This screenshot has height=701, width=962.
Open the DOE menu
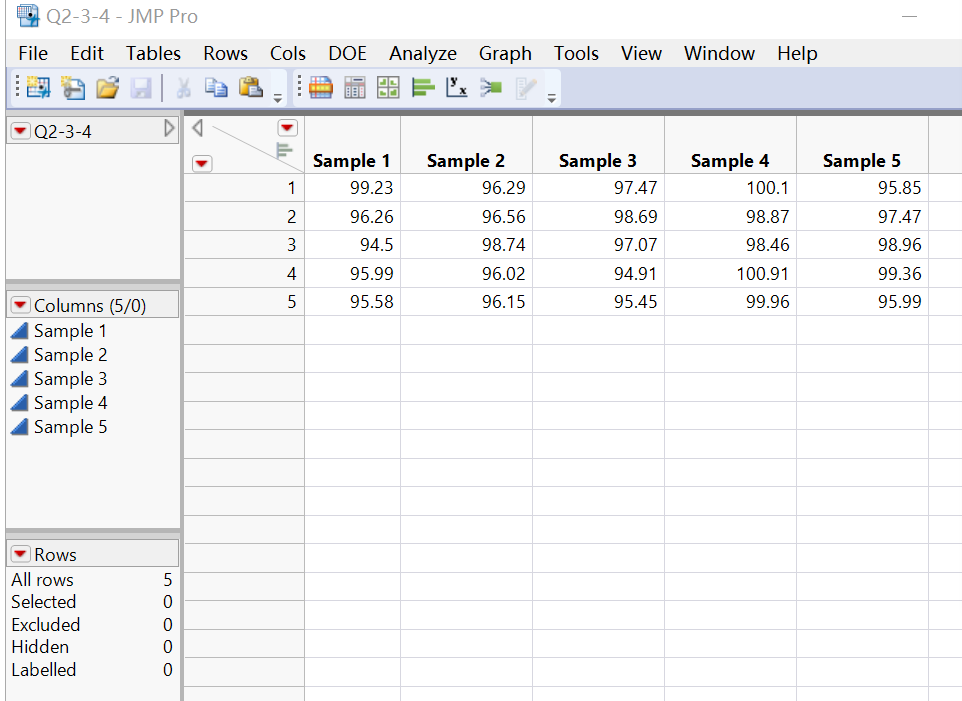point(347,53)
